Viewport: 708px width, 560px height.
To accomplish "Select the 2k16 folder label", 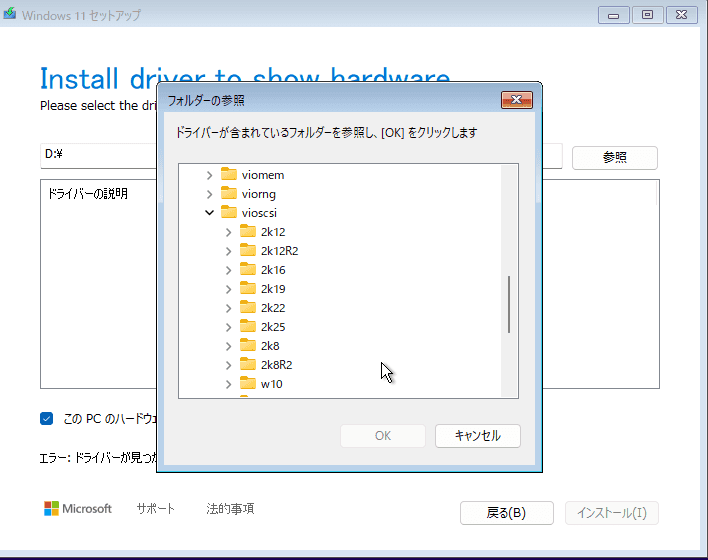I will tap(273, 270).
